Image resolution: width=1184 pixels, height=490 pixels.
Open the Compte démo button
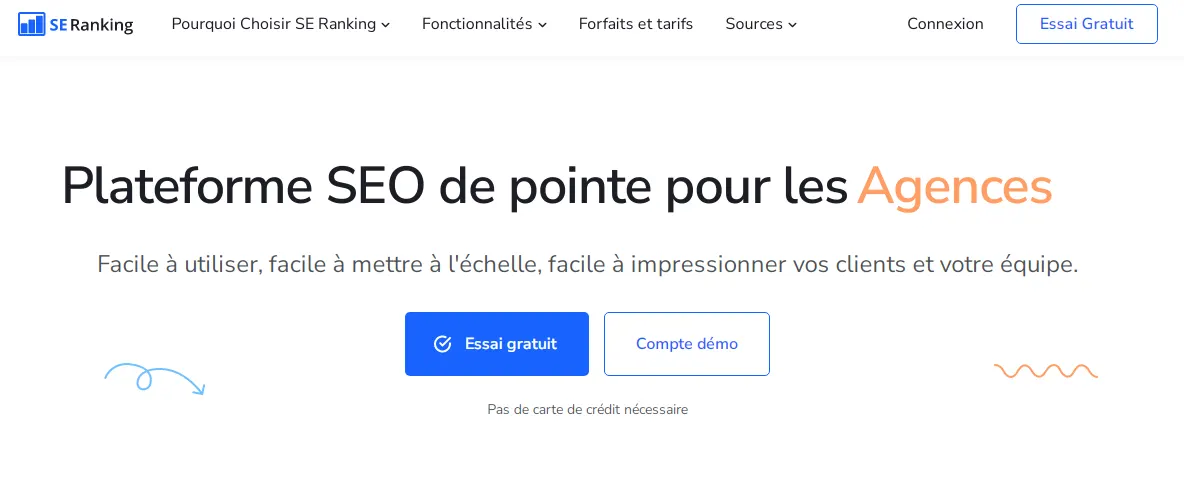(x=687, y=344)
